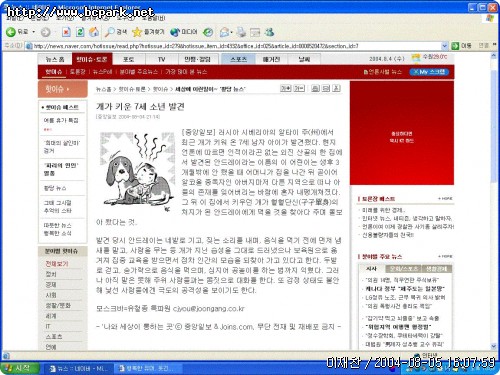Open the Back button history dropdown arrow
Screen dimensions: 500x375
click(x=33, y=32)
